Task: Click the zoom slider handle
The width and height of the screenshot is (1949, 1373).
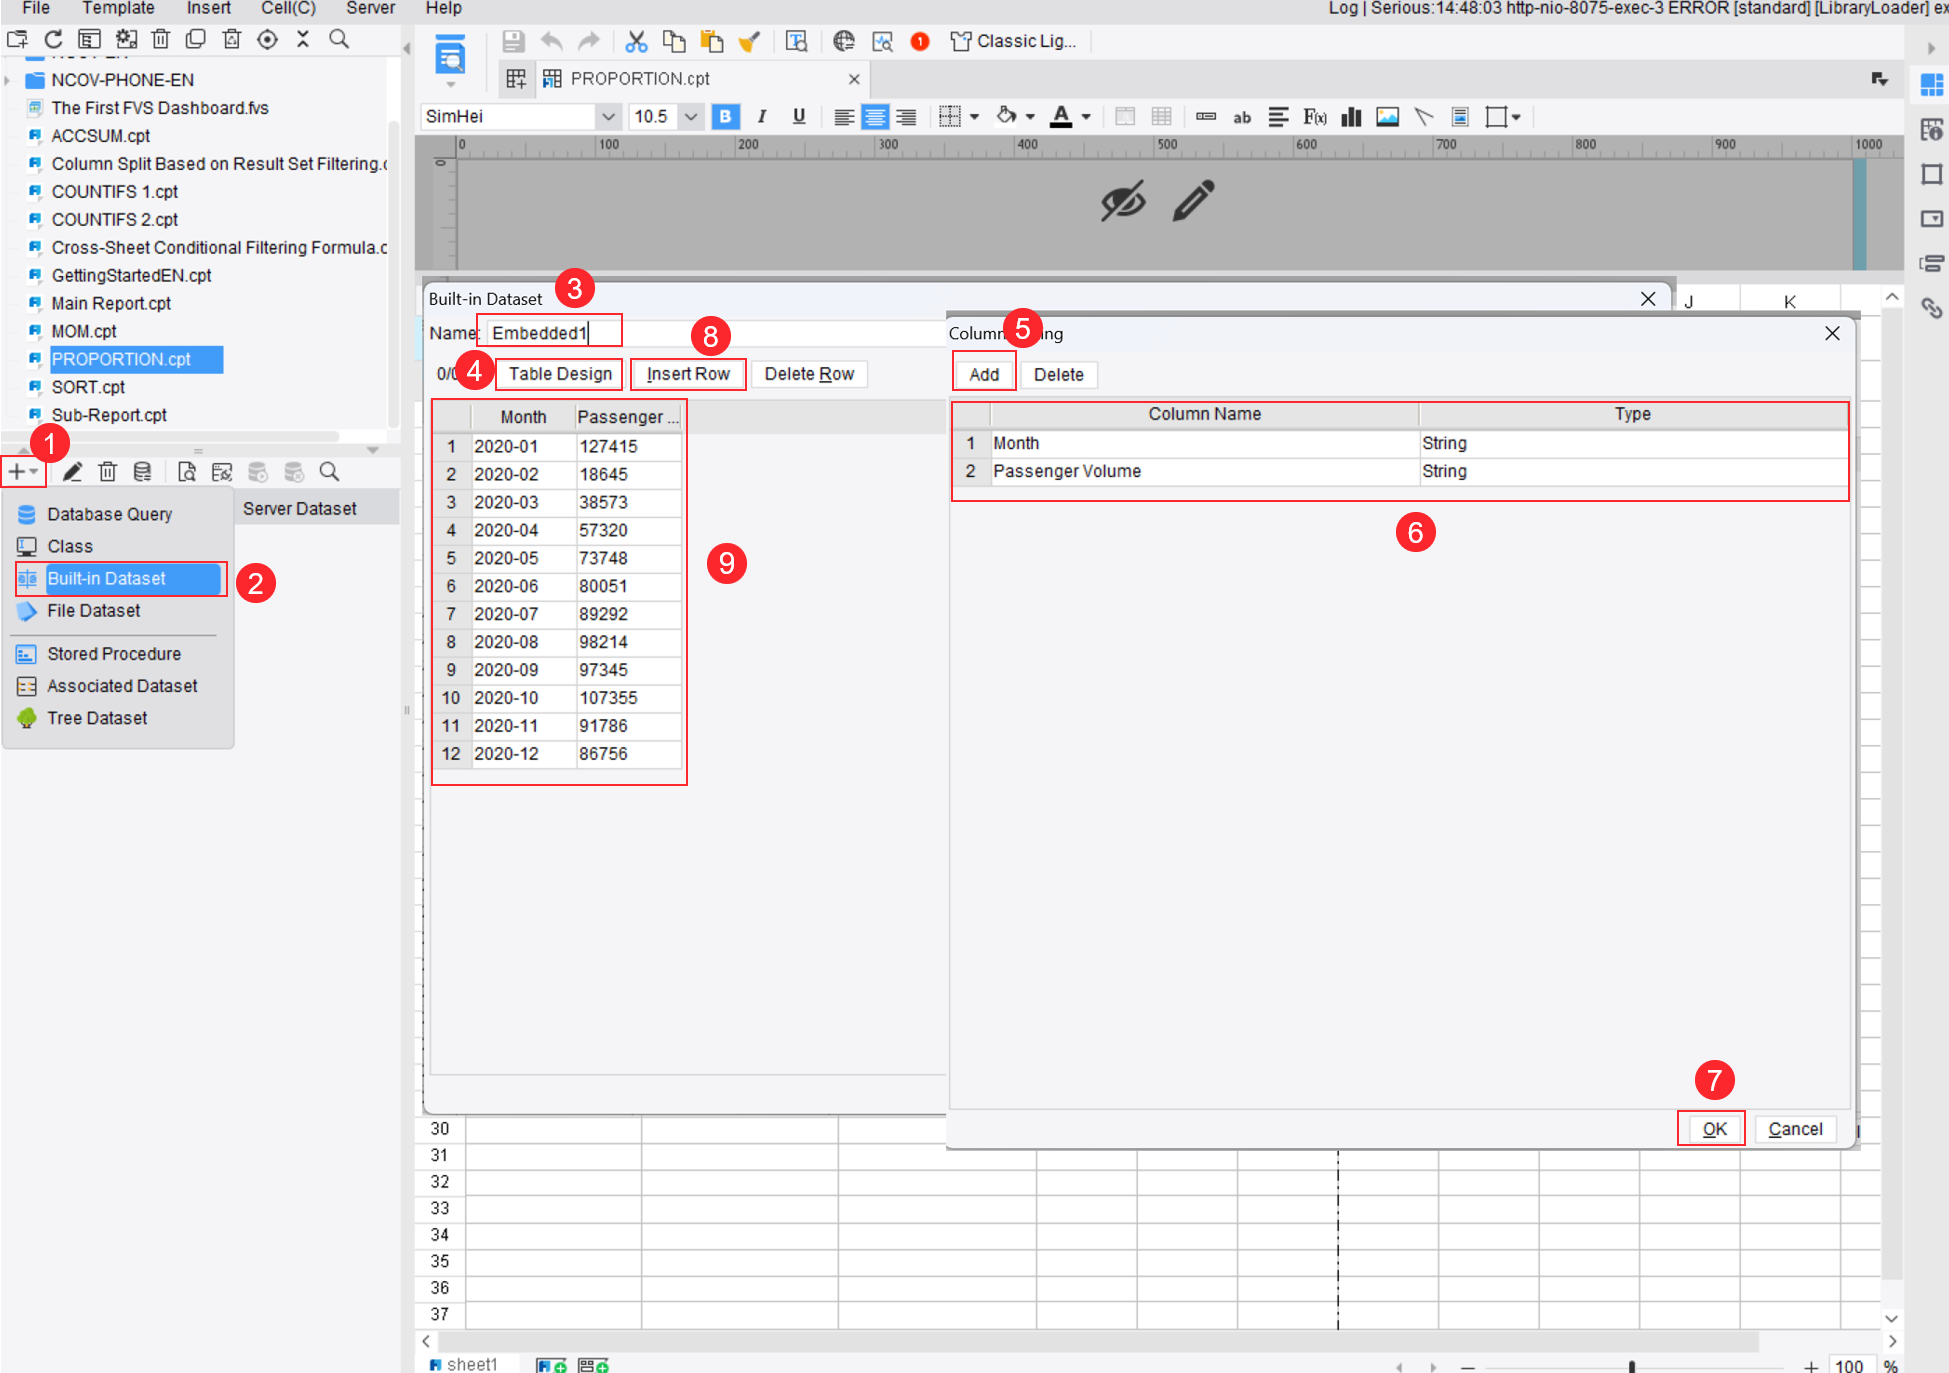Action: tap(1631, 1366)
